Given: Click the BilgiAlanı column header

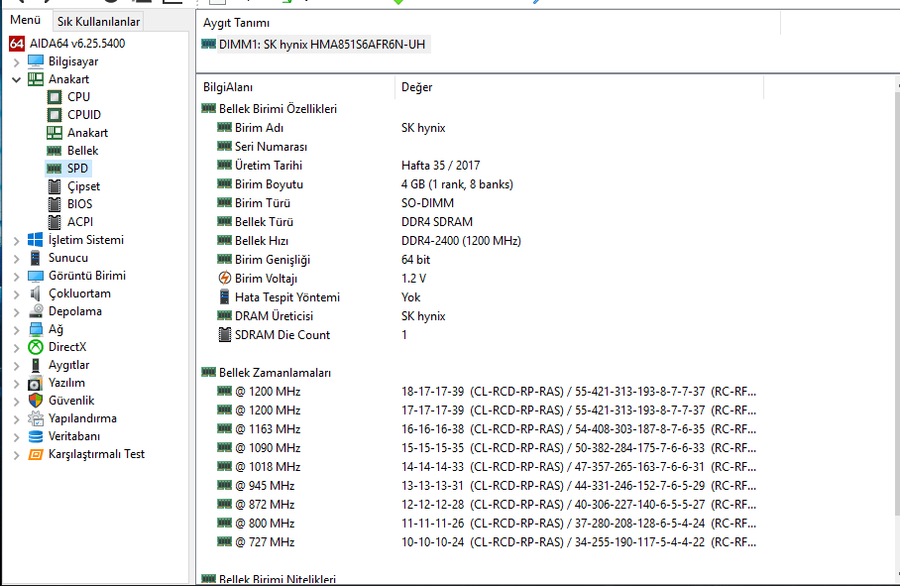Looking at the screenshot, I should 296,87.
